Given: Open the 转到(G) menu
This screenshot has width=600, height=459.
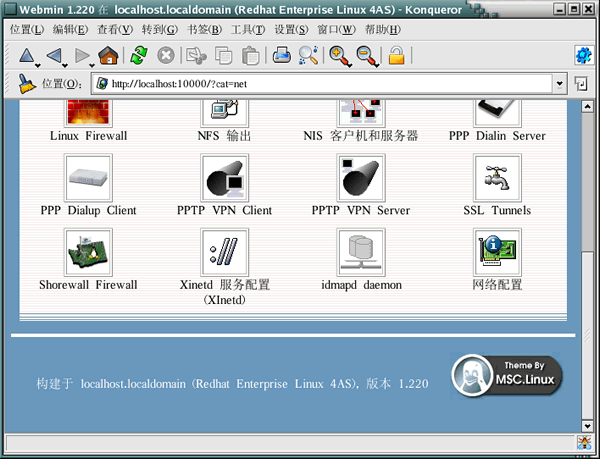Looking at the screenshot, I should coord(160,29).
